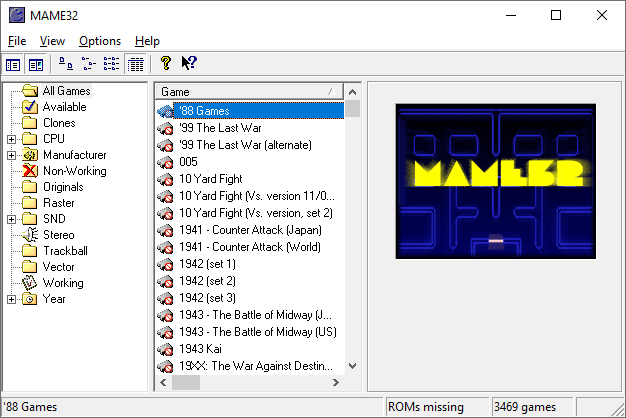Expand the Manufacturer tree node

(12, 155)
